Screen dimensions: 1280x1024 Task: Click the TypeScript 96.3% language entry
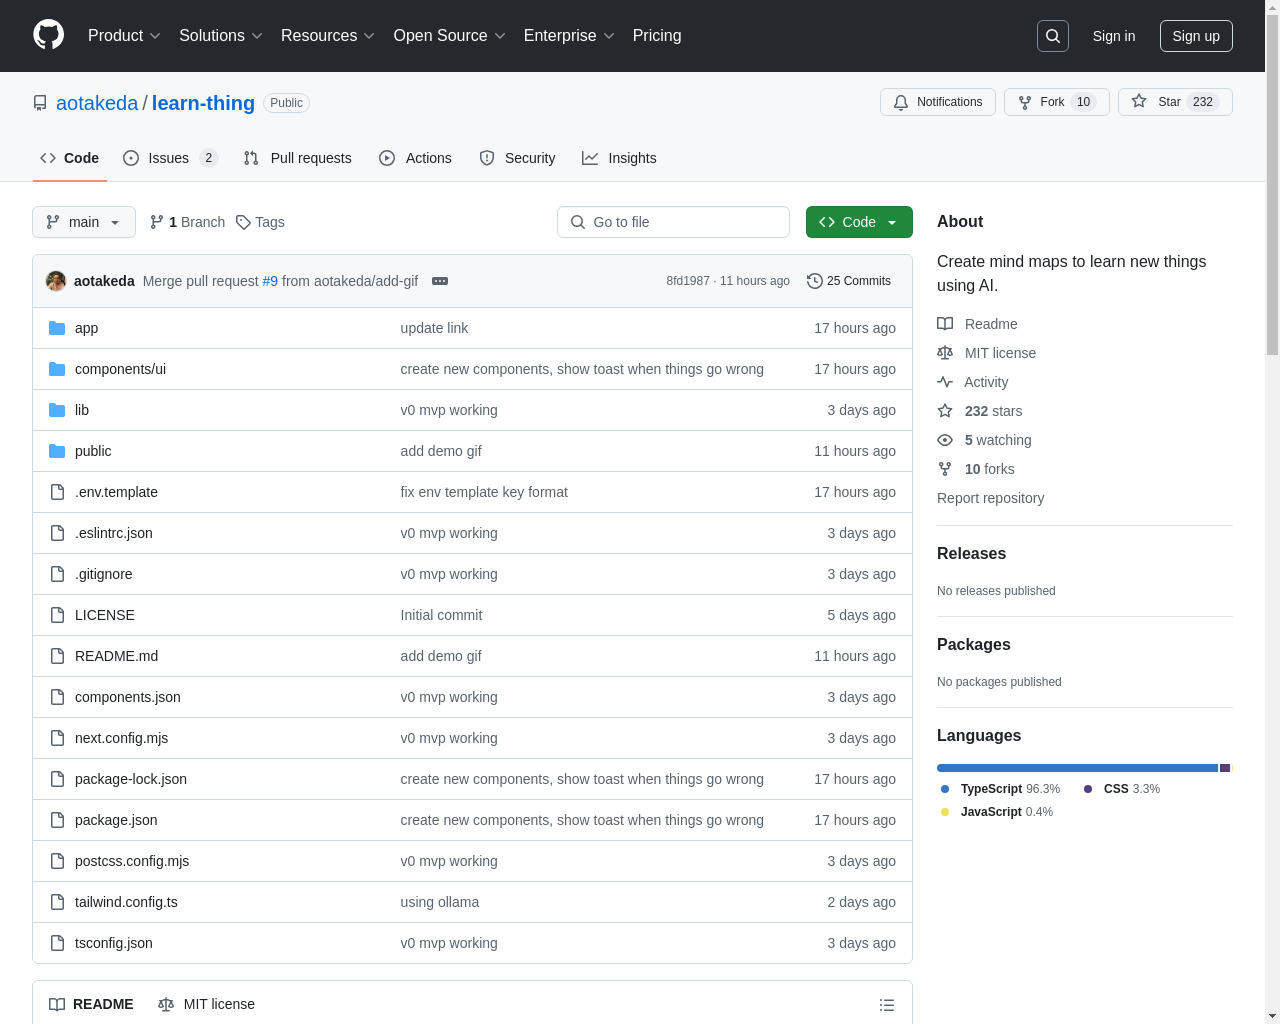coord(1000,789)
